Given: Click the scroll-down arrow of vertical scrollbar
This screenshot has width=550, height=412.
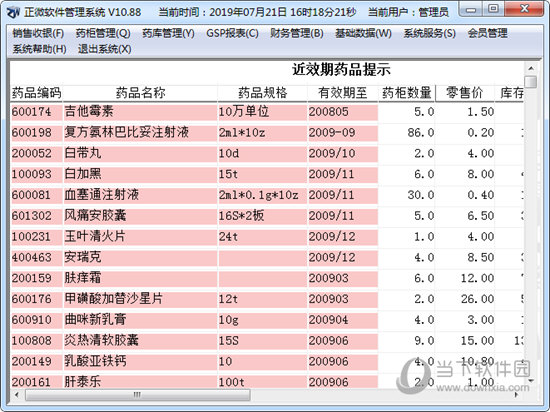Looking at the screenshot, I should 531,381.
